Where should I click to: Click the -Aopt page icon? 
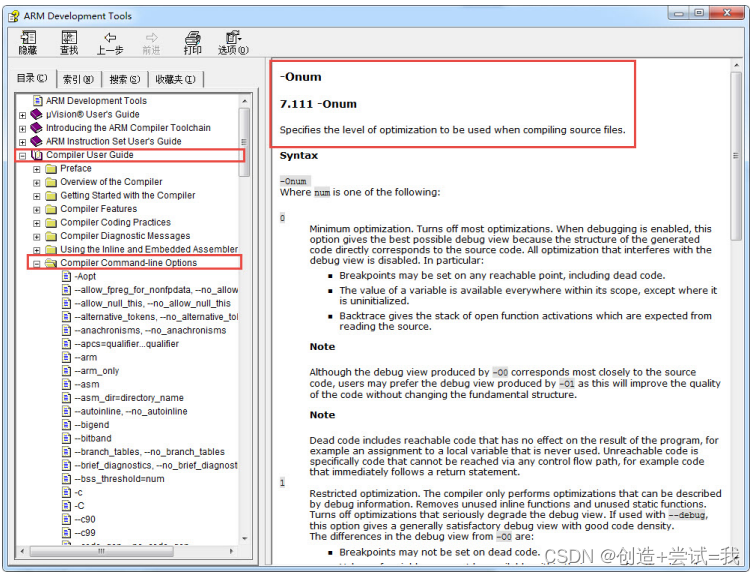pos(66,276)
